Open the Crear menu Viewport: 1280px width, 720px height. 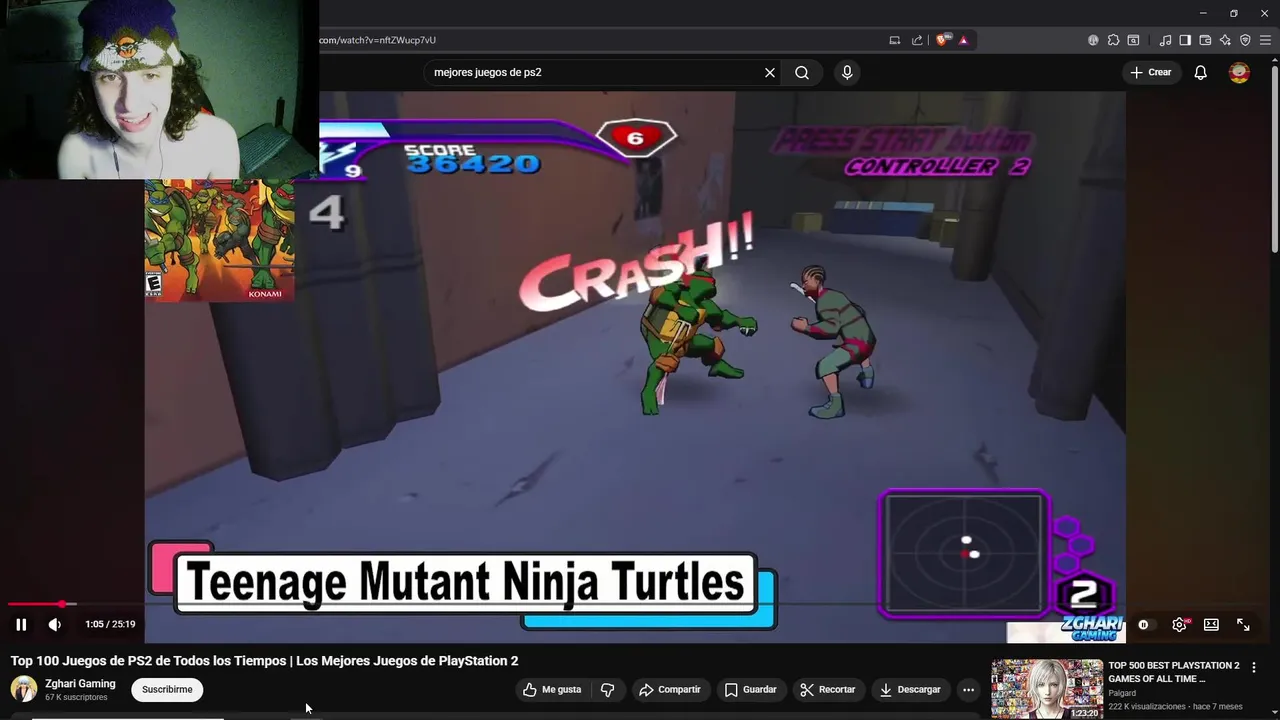[x=1151, y=72]
